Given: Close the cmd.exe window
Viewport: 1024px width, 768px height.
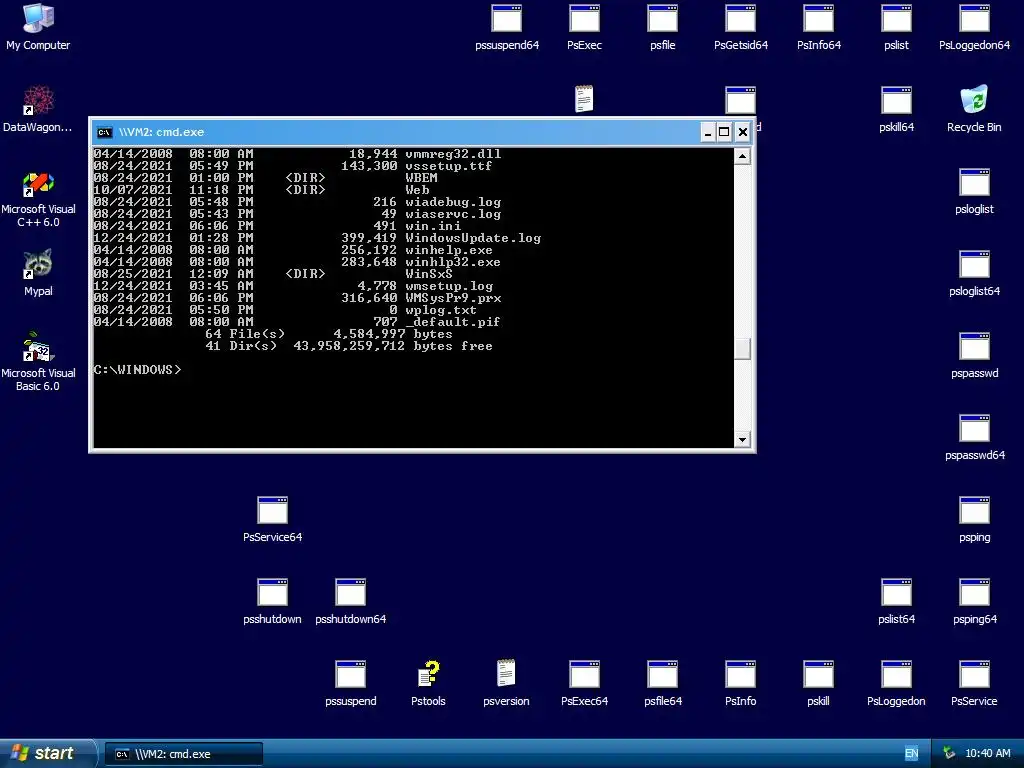Looking at the screenshot, I should (x=743, y=133).
